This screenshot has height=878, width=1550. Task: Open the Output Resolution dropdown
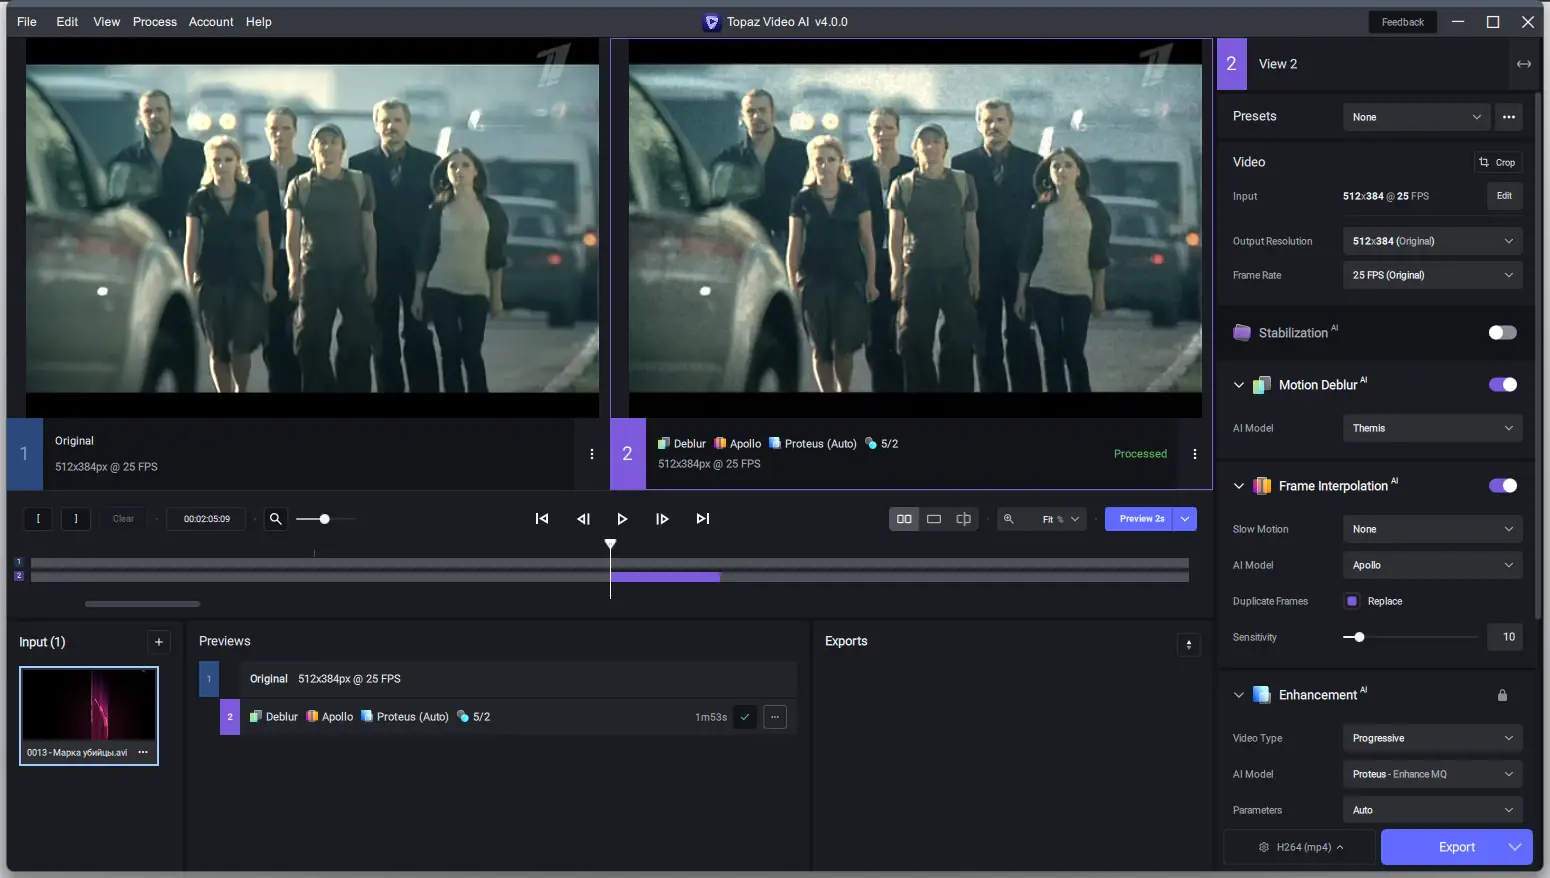coord(1432,241)
